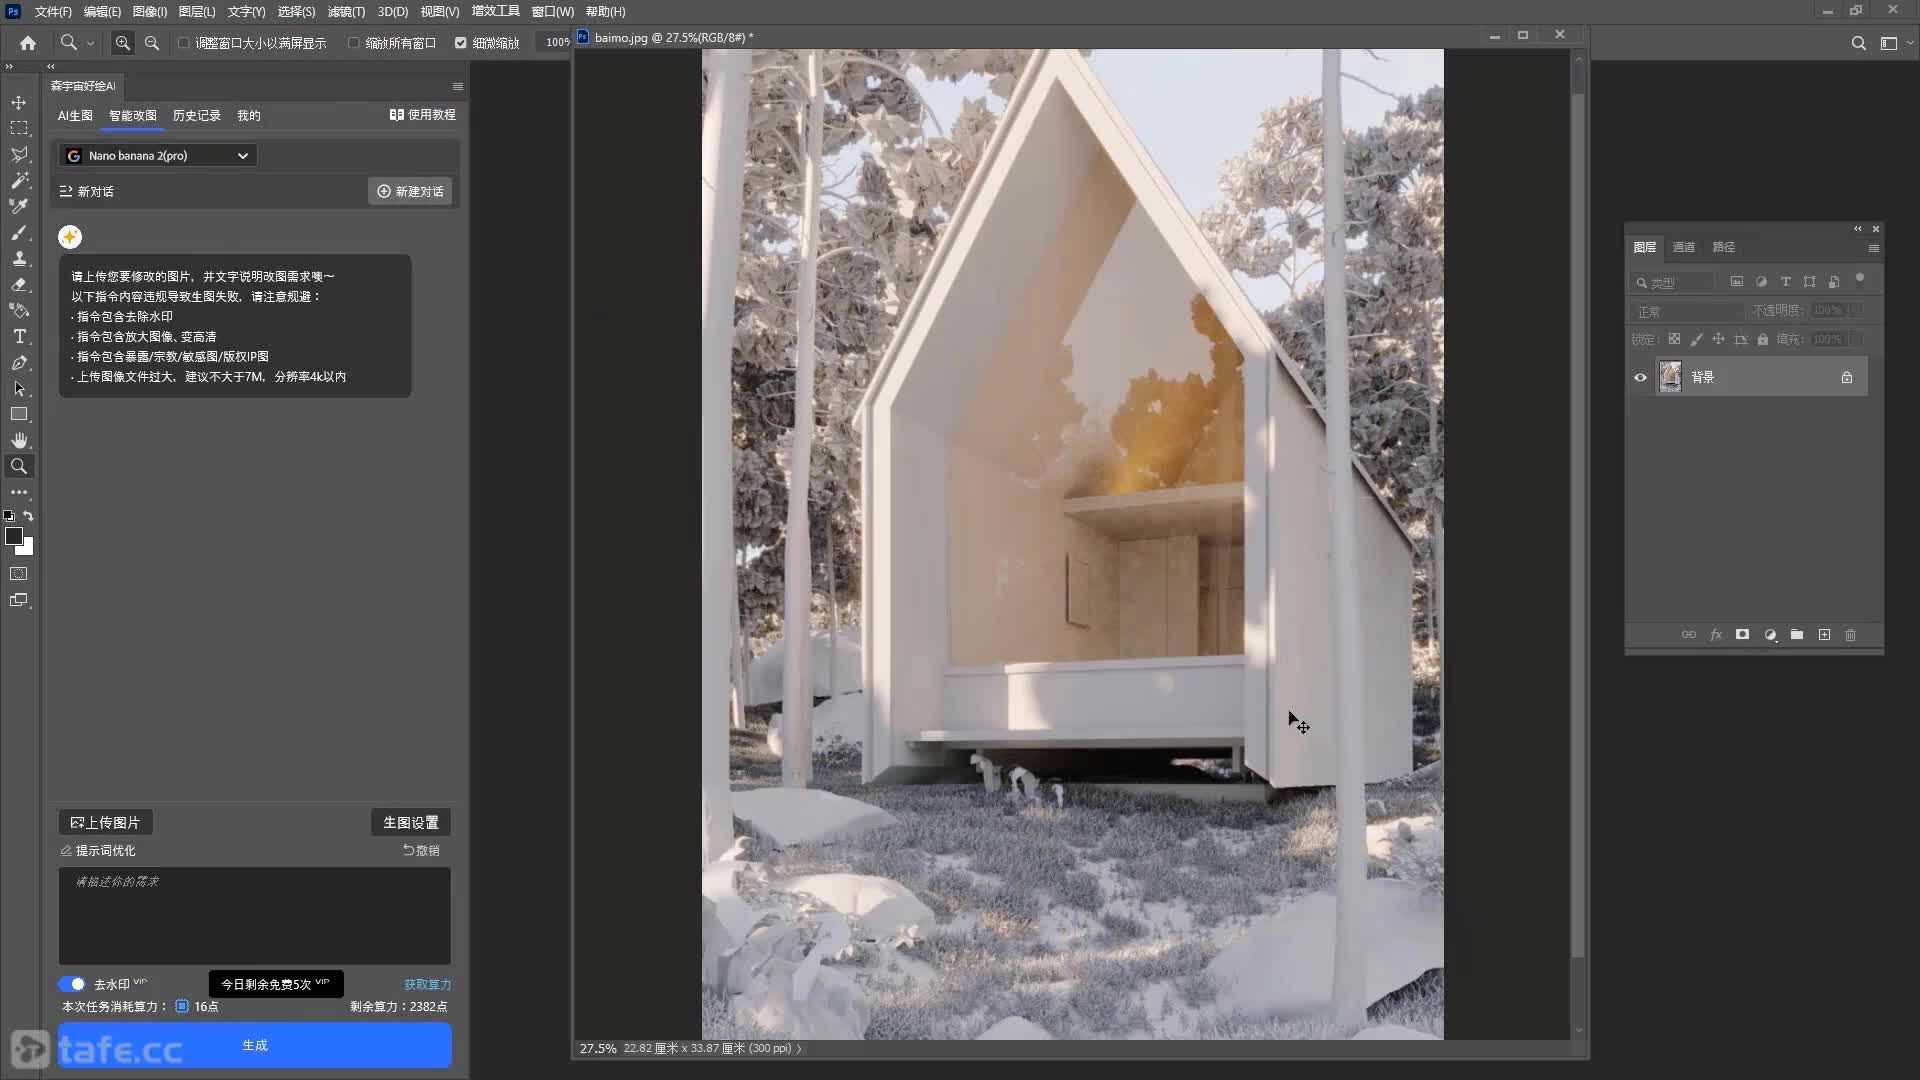Select the Horizontal Type tool
1920x1080 pixels.
pos(19,336)
